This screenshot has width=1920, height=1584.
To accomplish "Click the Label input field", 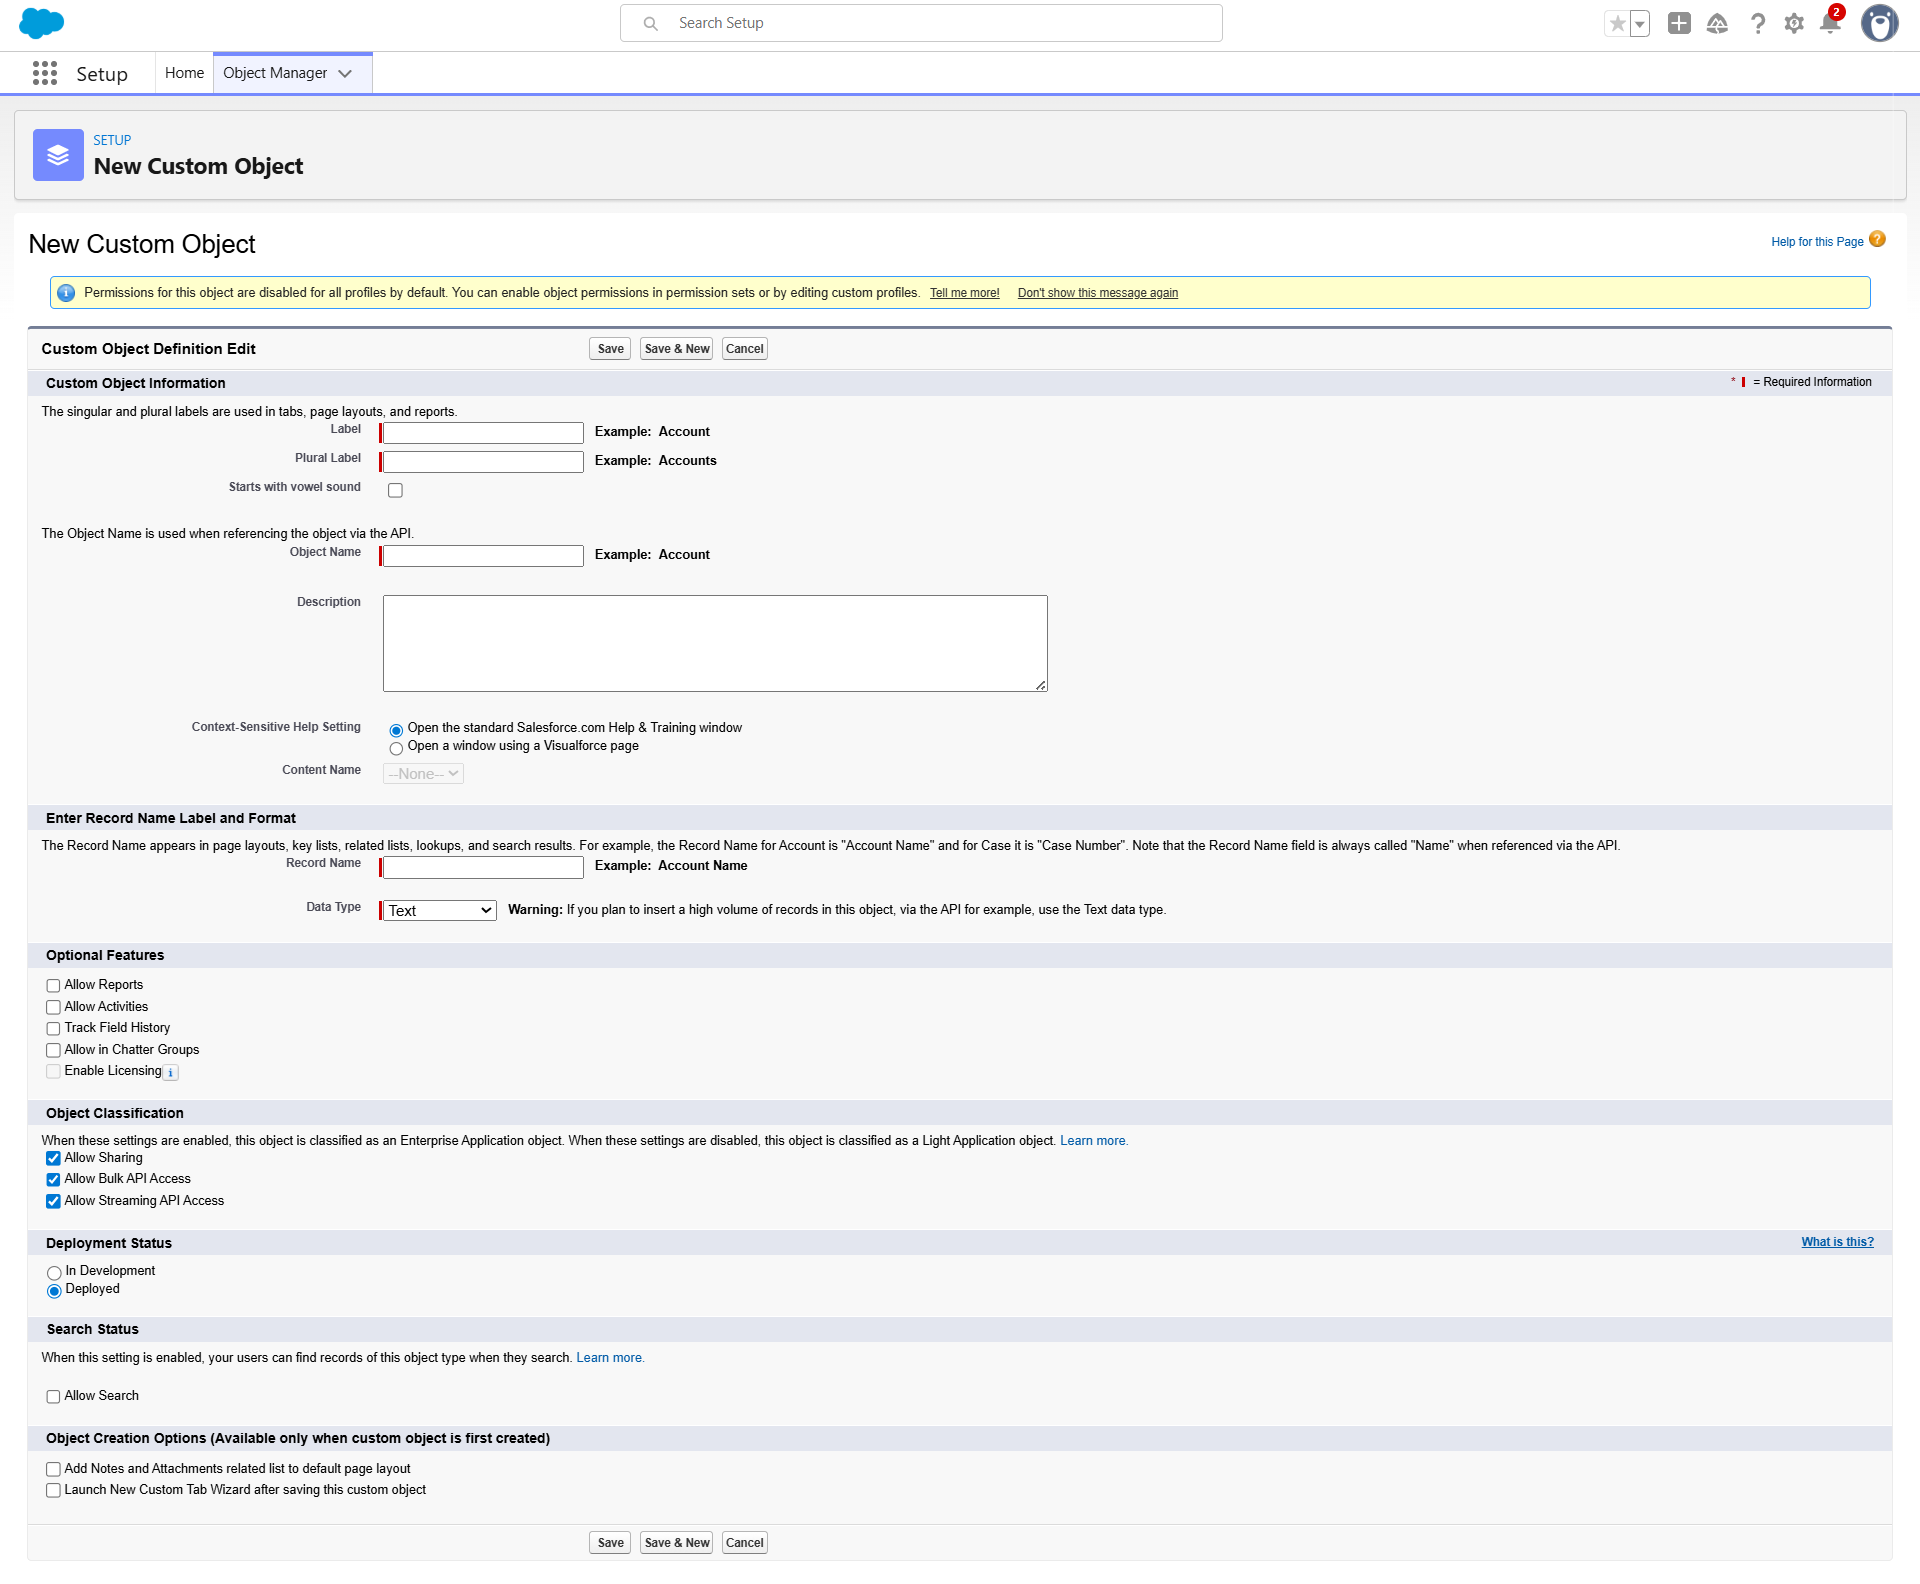I will tap(483, 433).
